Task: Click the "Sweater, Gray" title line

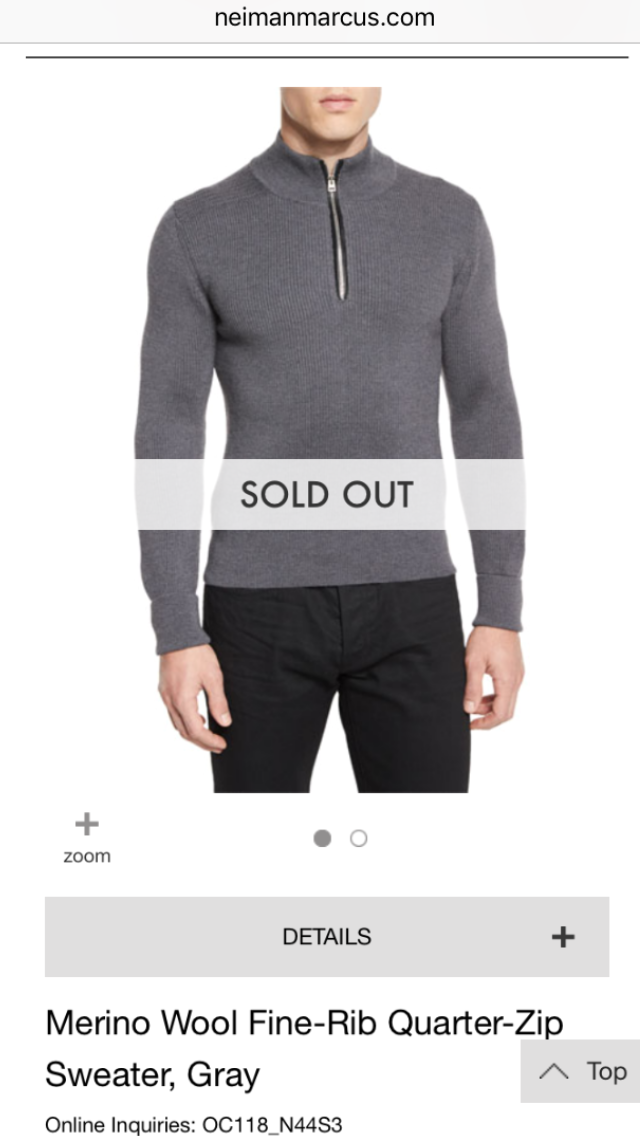Action: click(x=152, y=1074)
